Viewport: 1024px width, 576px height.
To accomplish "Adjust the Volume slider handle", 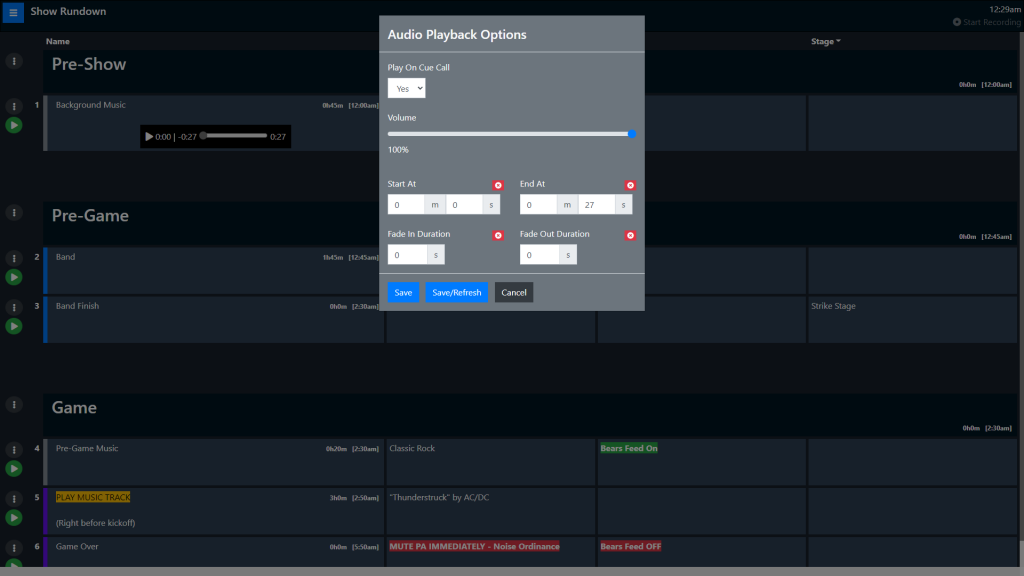I will pyautogui.click(x=632, y=133).
